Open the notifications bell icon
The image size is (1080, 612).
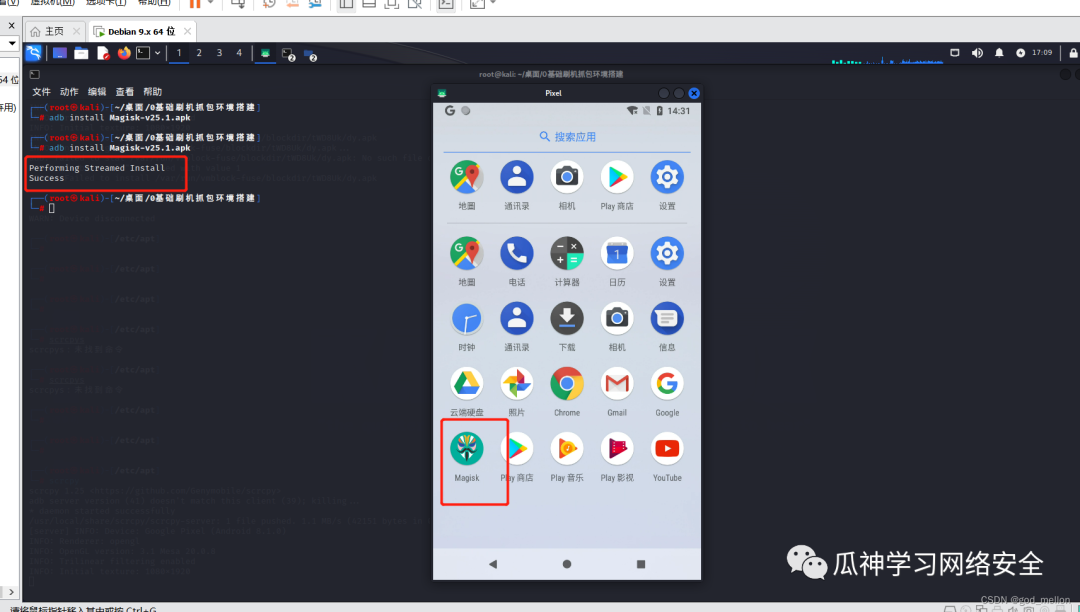pos(999,53)
